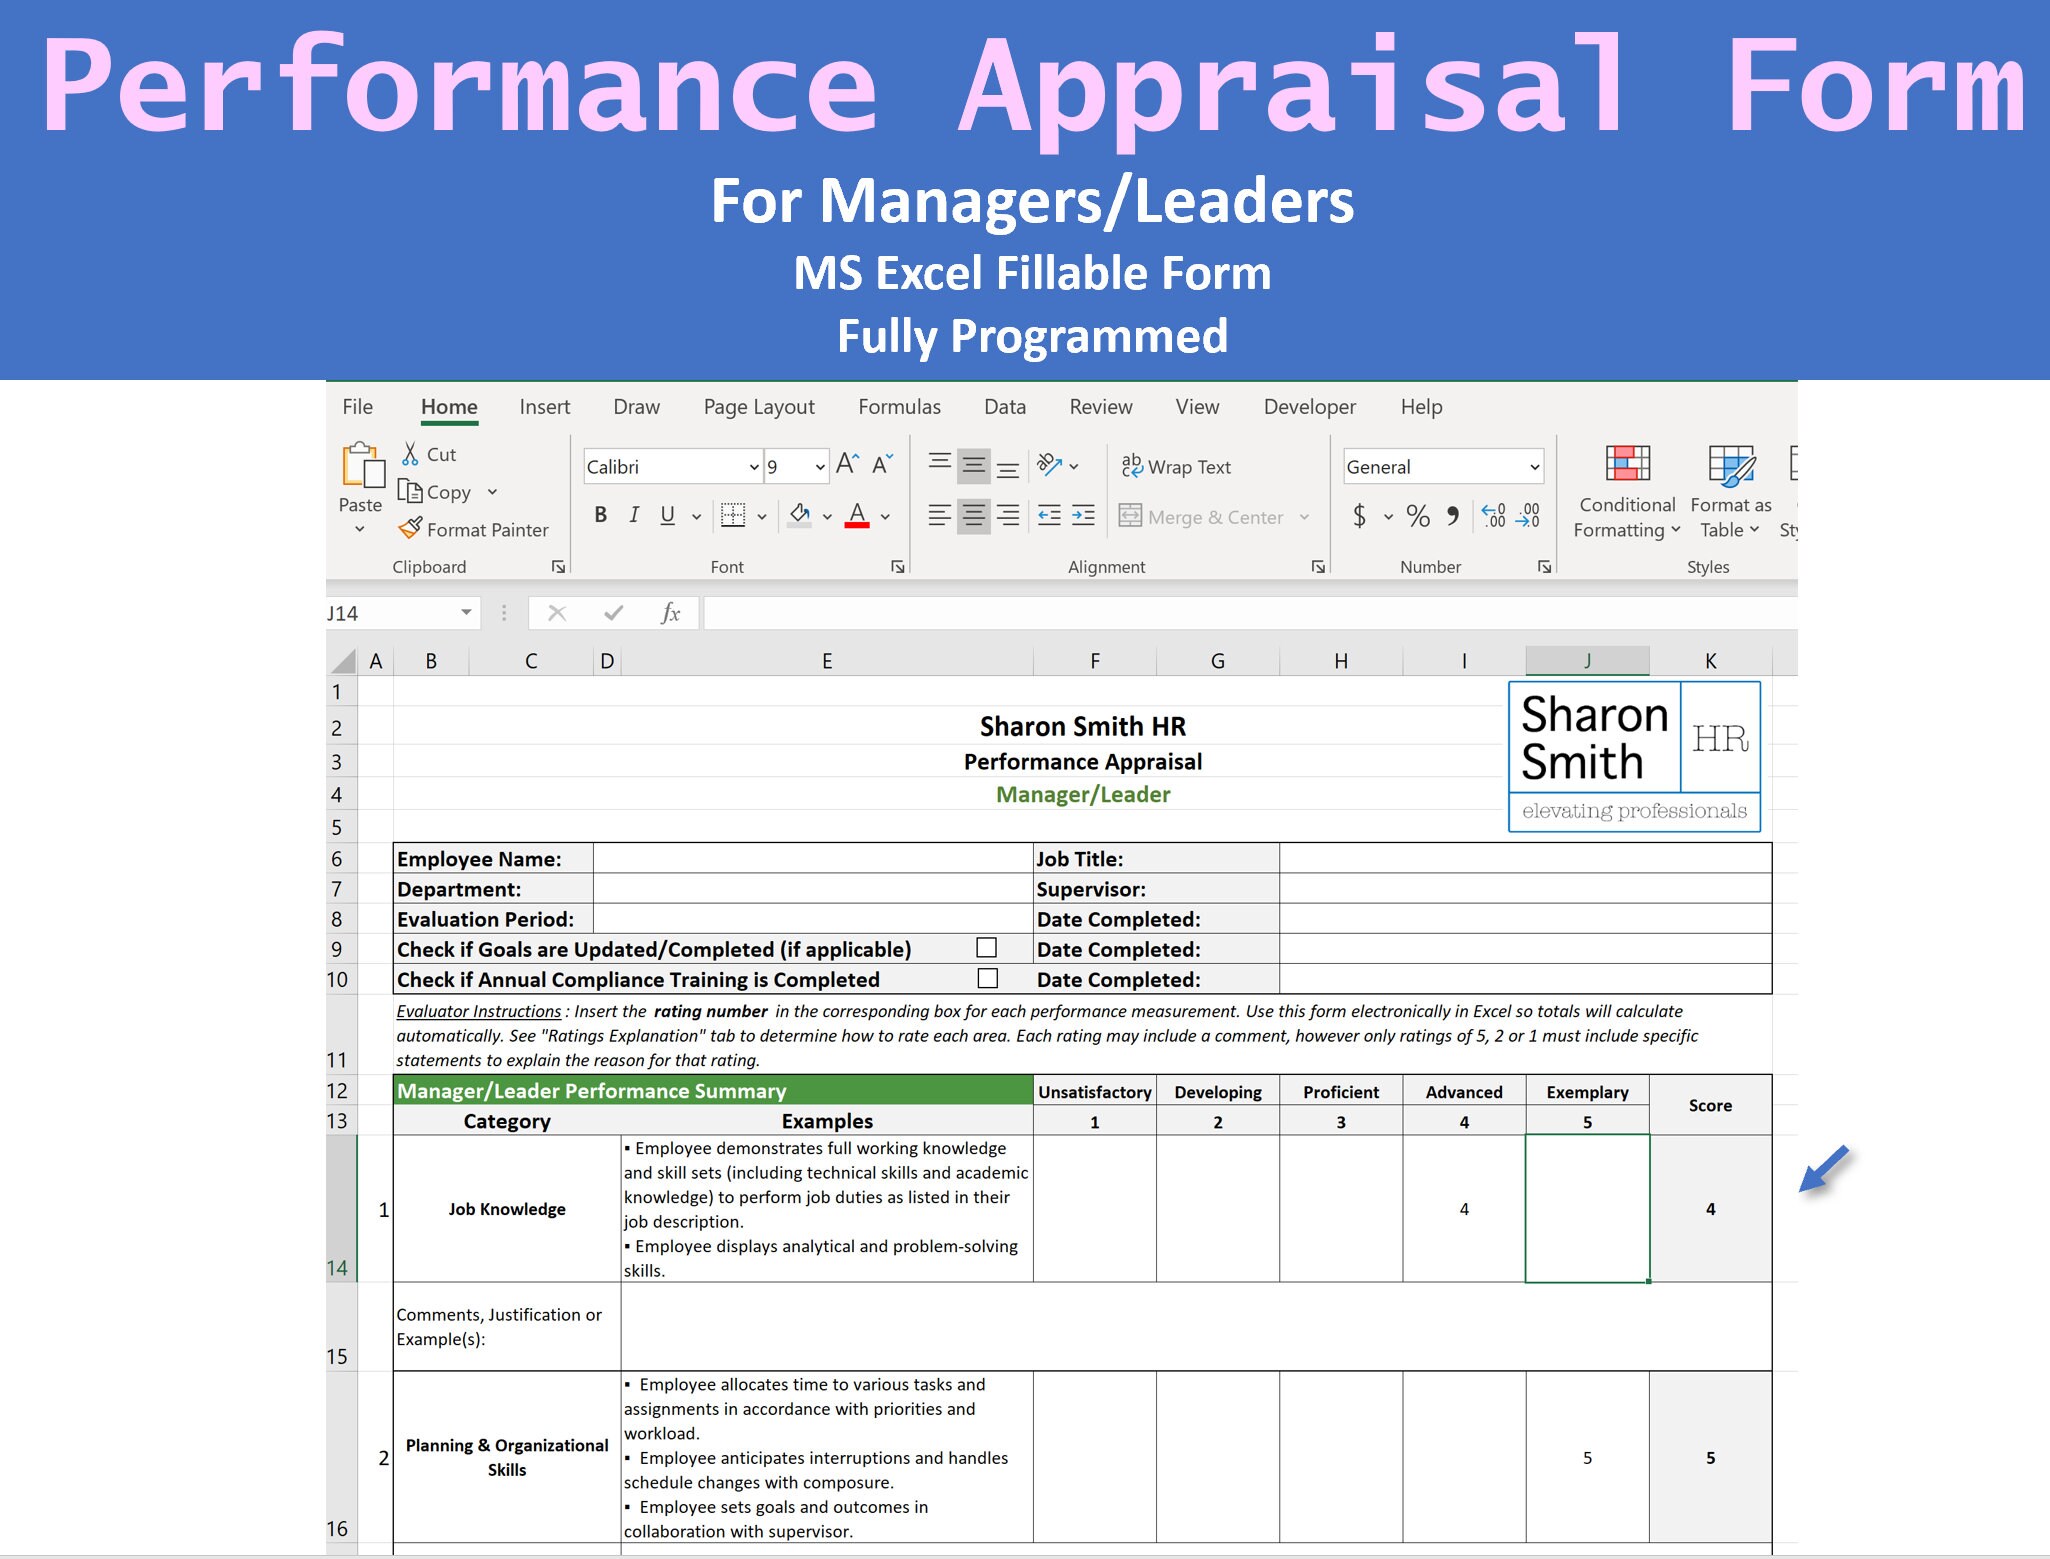Open the General number format dropdown
Viewport: 2050px width, 1559px height.
(x=1533, y=466)
